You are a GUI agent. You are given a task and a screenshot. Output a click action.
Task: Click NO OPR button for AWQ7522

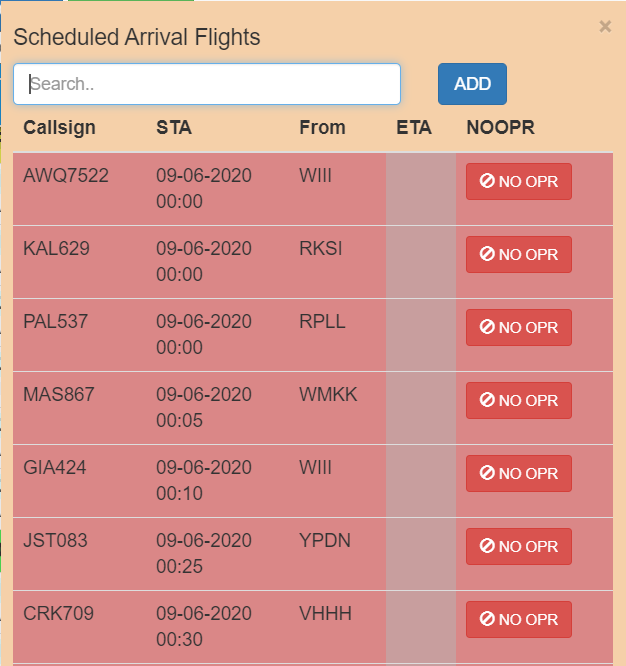[518, 182]
